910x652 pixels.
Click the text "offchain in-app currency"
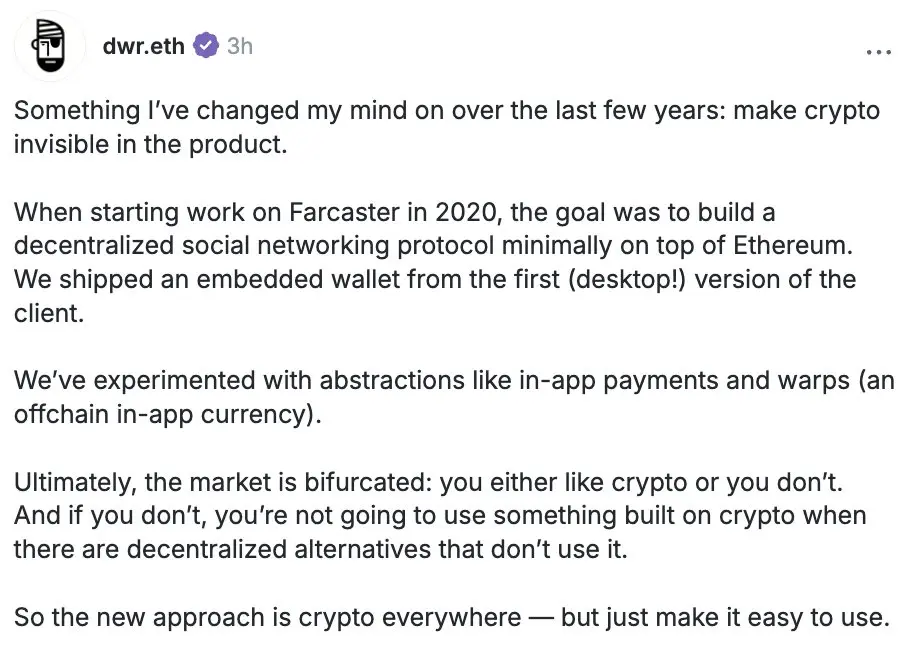click(x=163, y=415)
